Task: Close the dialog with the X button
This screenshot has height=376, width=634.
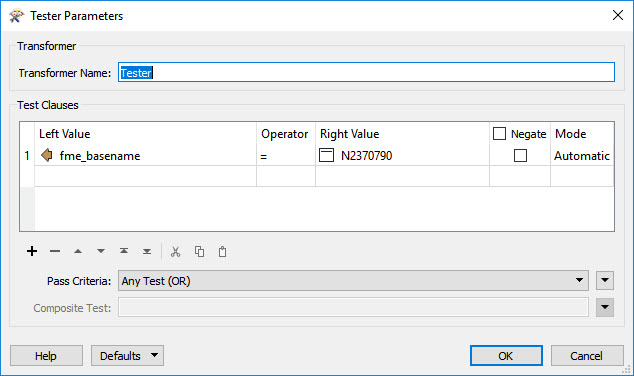Action: 618,15
